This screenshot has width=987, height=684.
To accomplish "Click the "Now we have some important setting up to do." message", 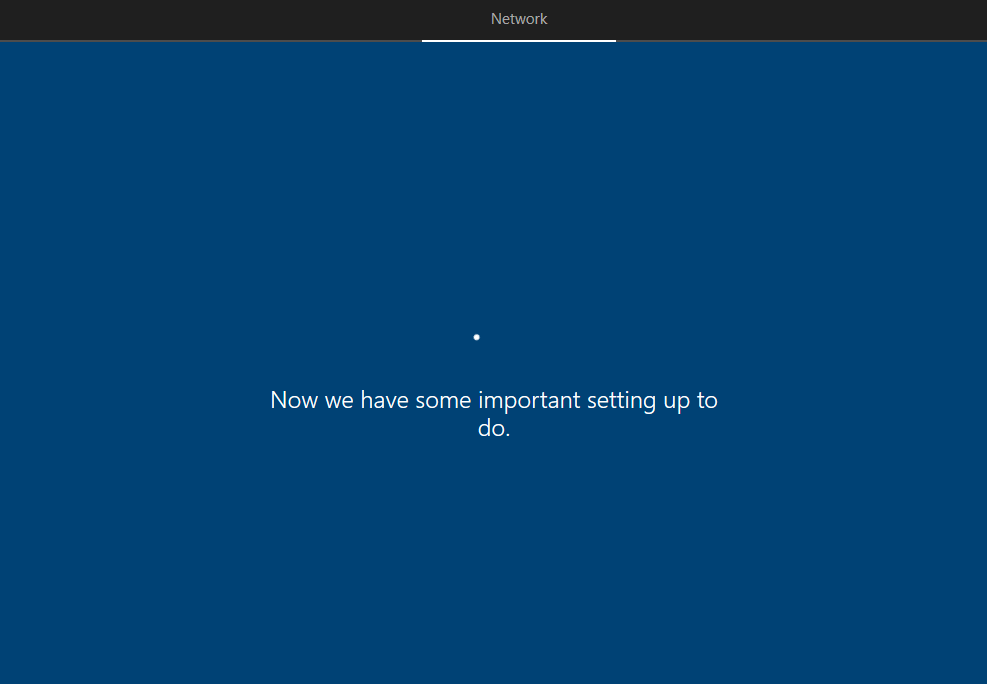I will click(494, 414).
